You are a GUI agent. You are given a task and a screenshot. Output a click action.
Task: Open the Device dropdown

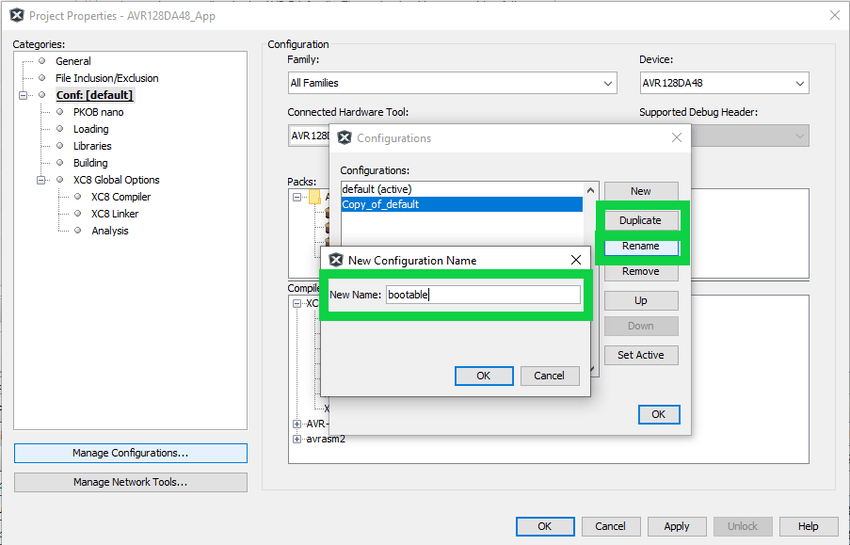pyautogui.click(x=723, y=83)
